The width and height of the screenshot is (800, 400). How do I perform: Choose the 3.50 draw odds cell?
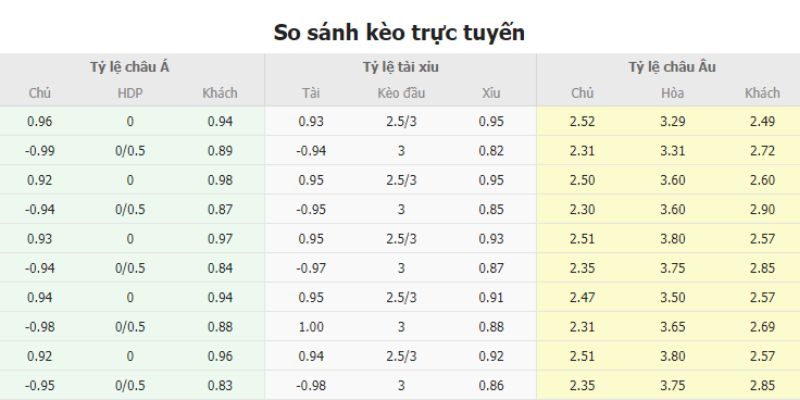click(x=672, y=297)
